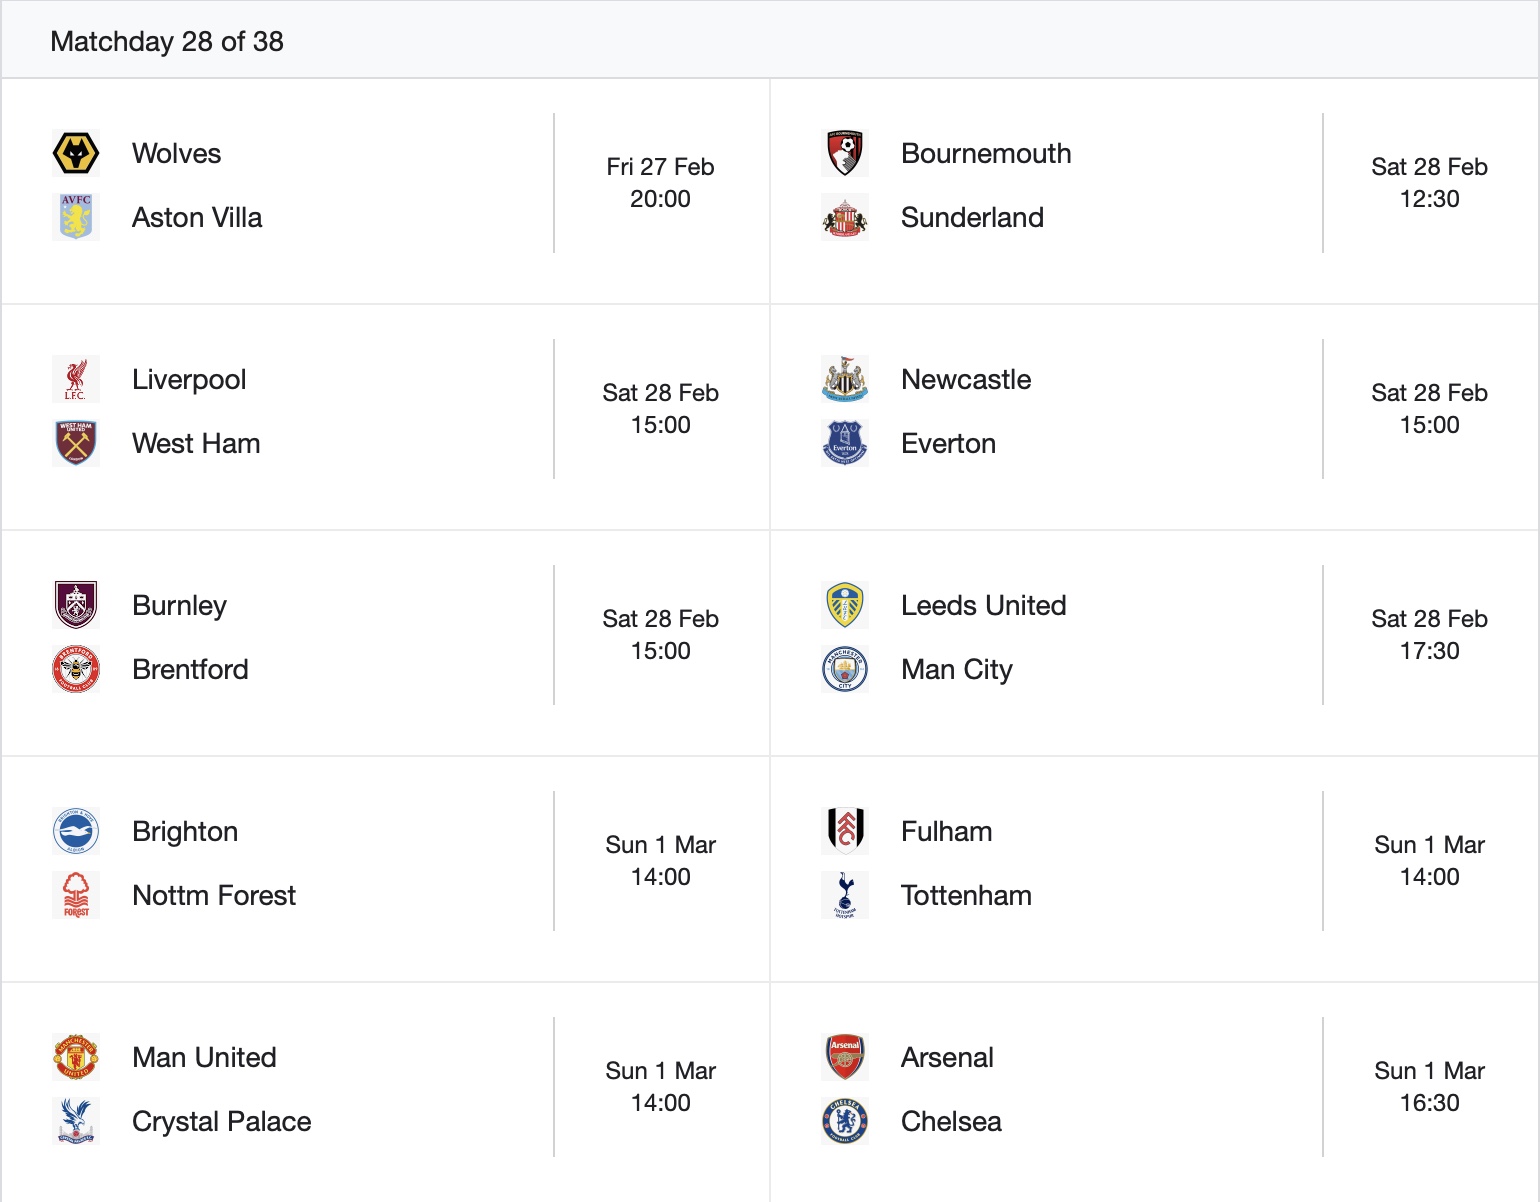The width and height of the screenshot is (1540, 1202).
Task: Click the Matchday 28 of 38 header
Action: [x=167, y=42]
